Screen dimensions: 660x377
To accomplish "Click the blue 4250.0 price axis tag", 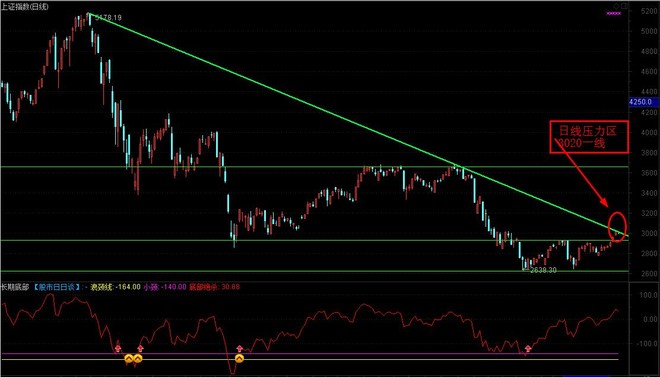I will 641,102.
